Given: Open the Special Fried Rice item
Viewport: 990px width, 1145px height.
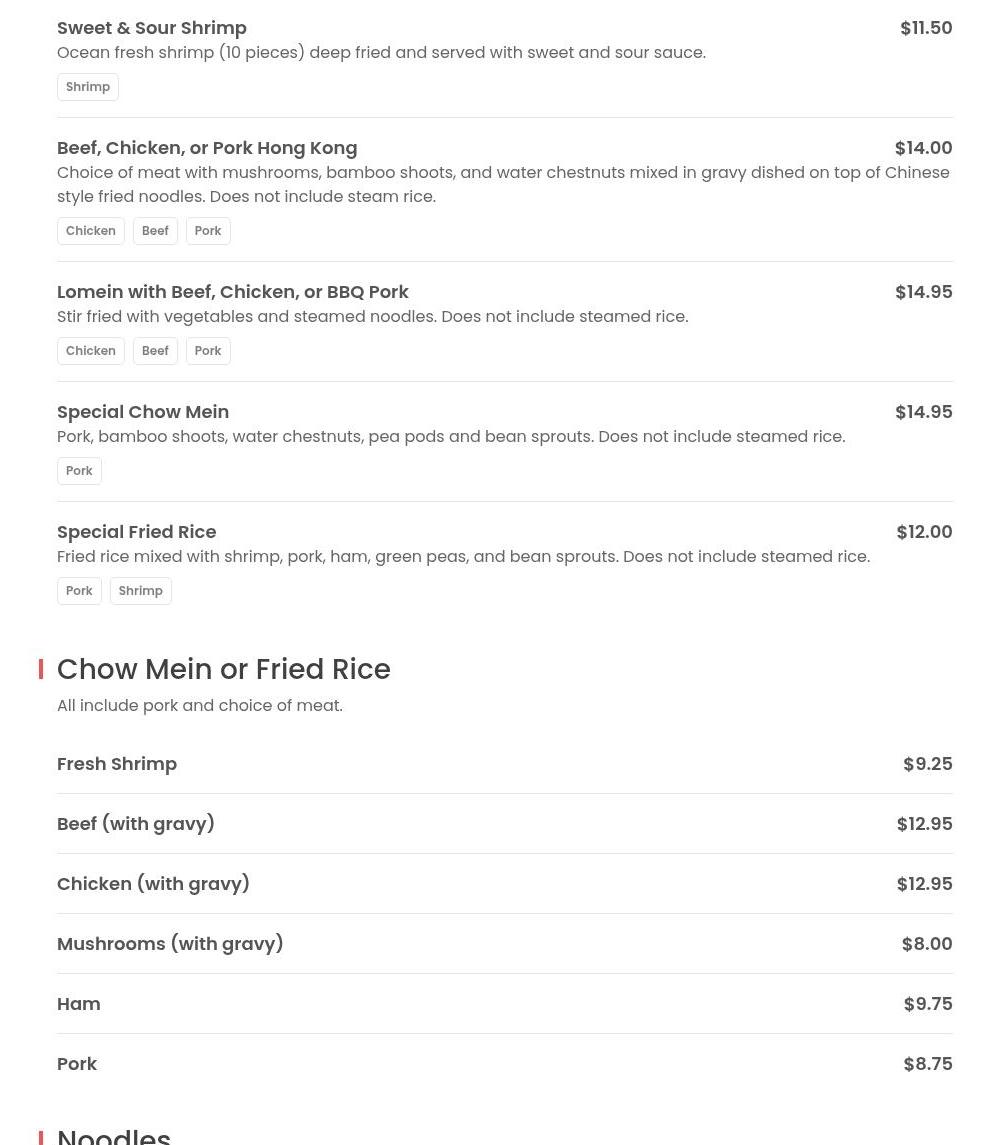Looking at the screenshot, I should pyautogui.click(x=137, y=532).
